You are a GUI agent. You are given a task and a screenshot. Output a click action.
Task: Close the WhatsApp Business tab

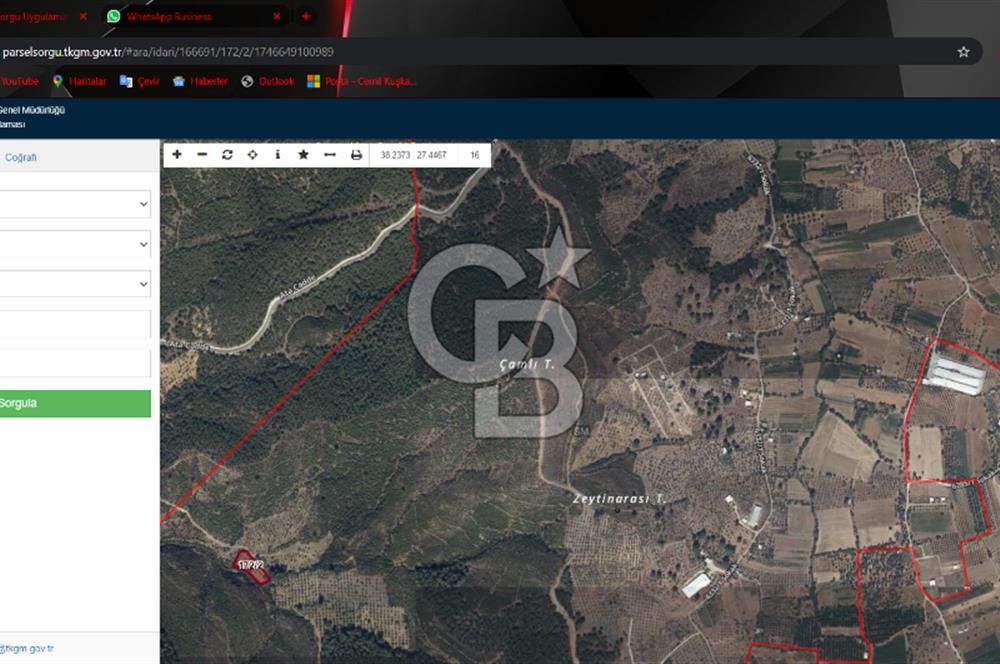pos(277,16)
